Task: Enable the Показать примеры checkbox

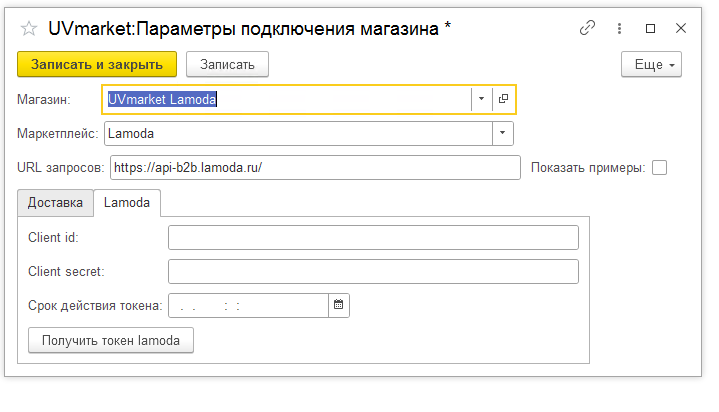Action: [x=659, y=167]
